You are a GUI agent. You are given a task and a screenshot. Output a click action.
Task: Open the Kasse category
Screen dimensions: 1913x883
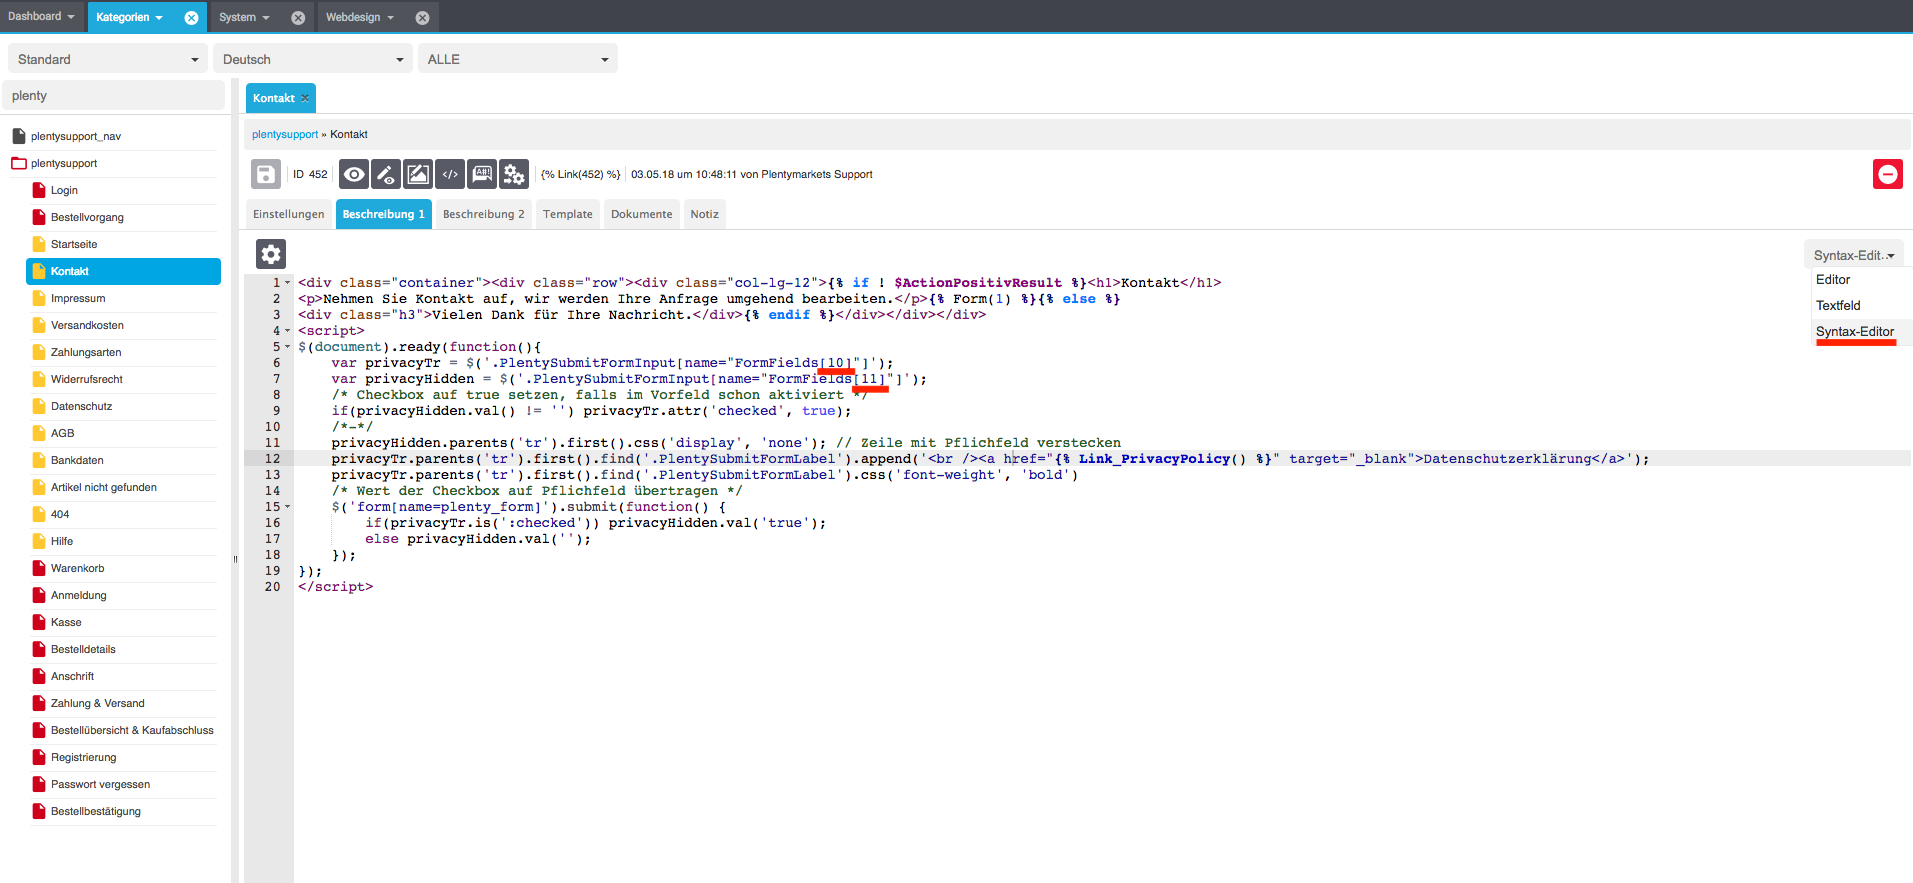pyautogui.click(x=66, y=622)
